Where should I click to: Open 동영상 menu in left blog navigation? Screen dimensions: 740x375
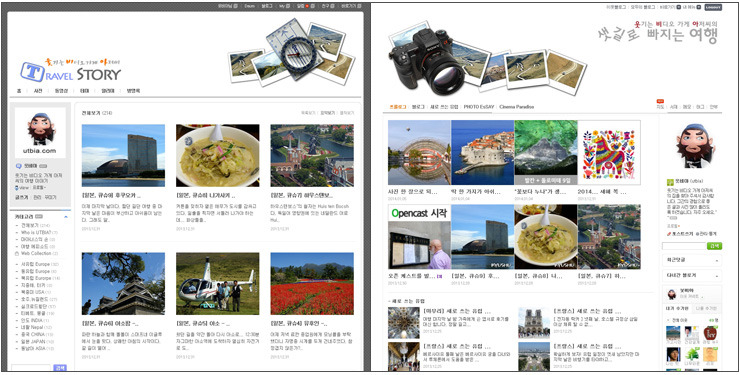click(61, 91)
